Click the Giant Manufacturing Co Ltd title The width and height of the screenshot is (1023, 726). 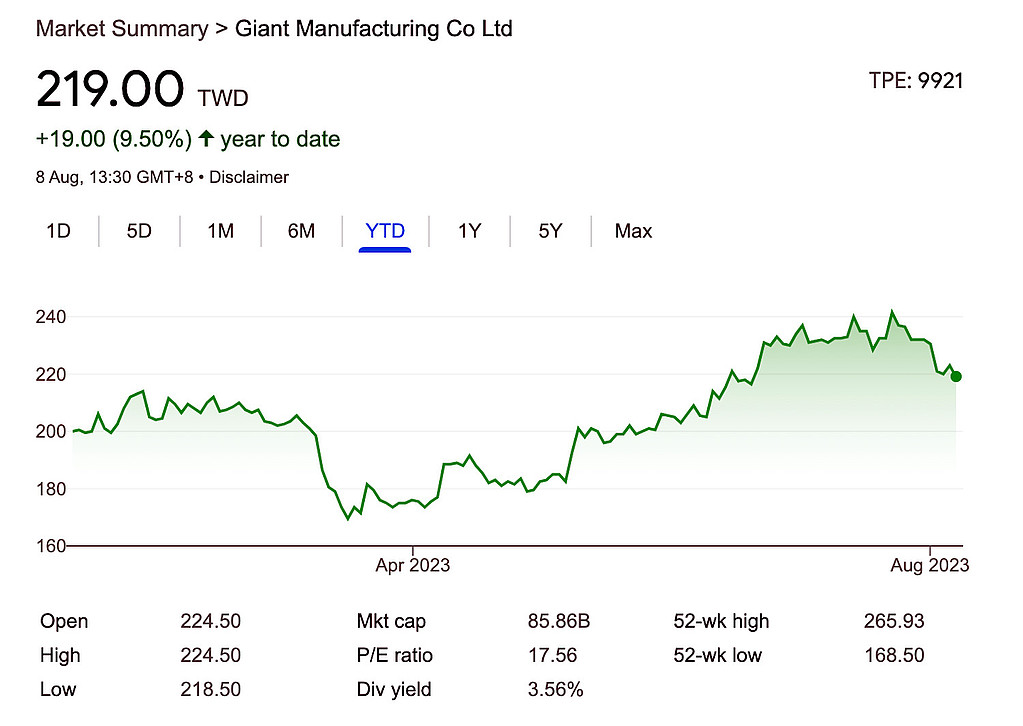tap(373, 28)
